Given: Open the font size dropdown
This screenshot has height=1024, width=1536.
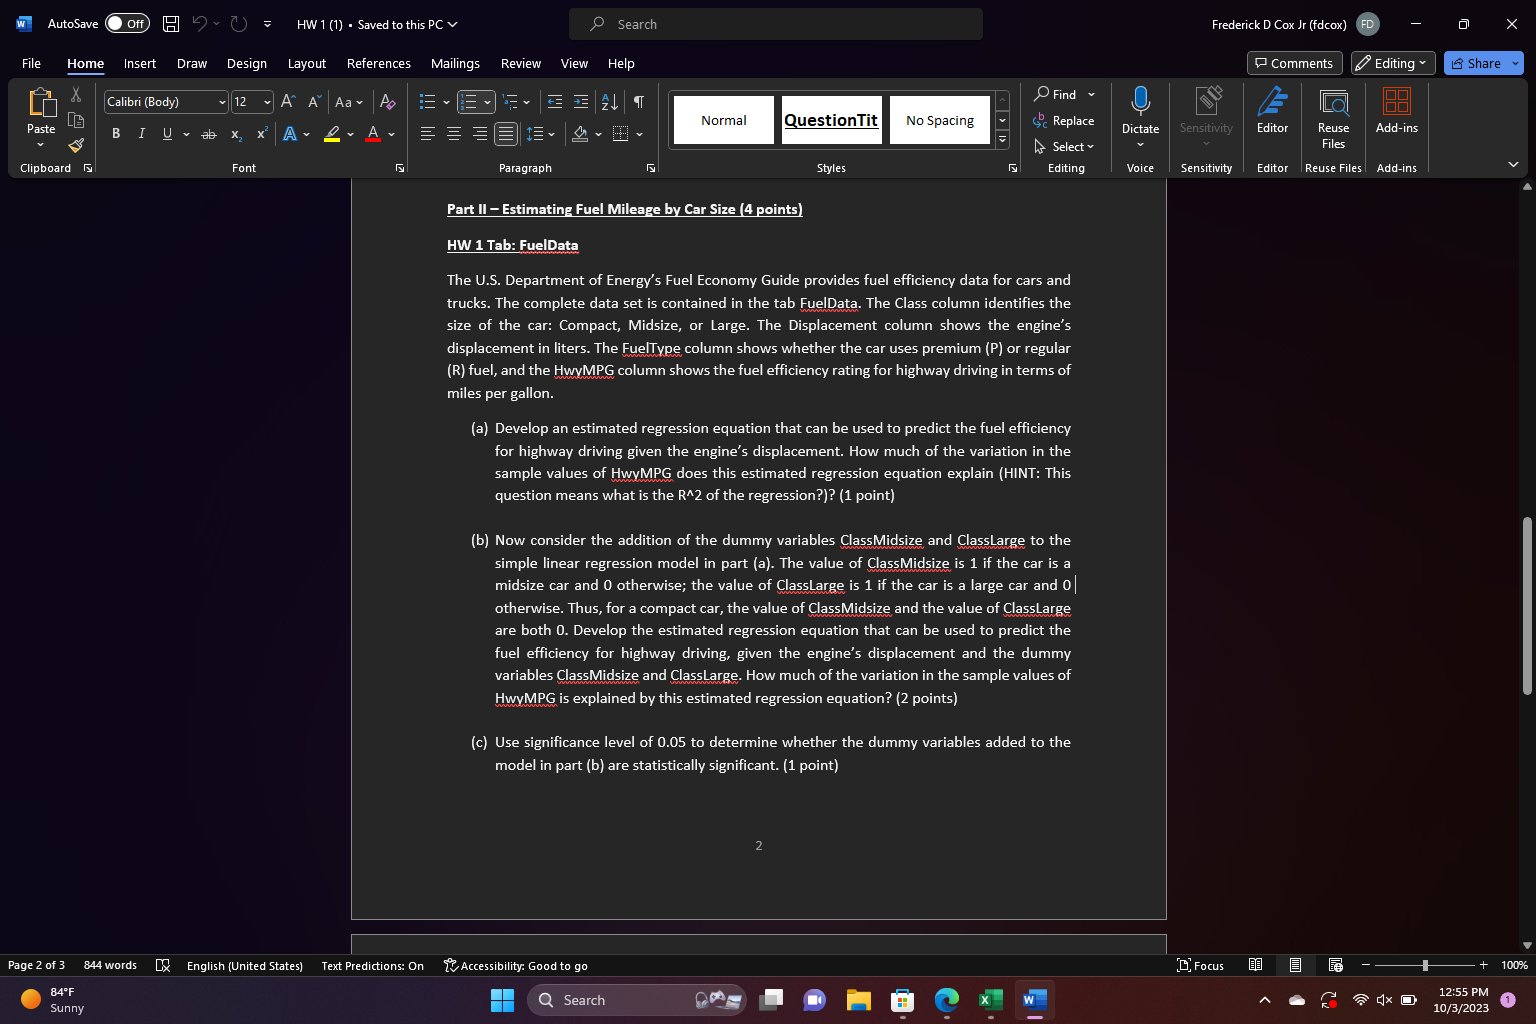Looking at the screenshot, I should (x=267, y=102).
